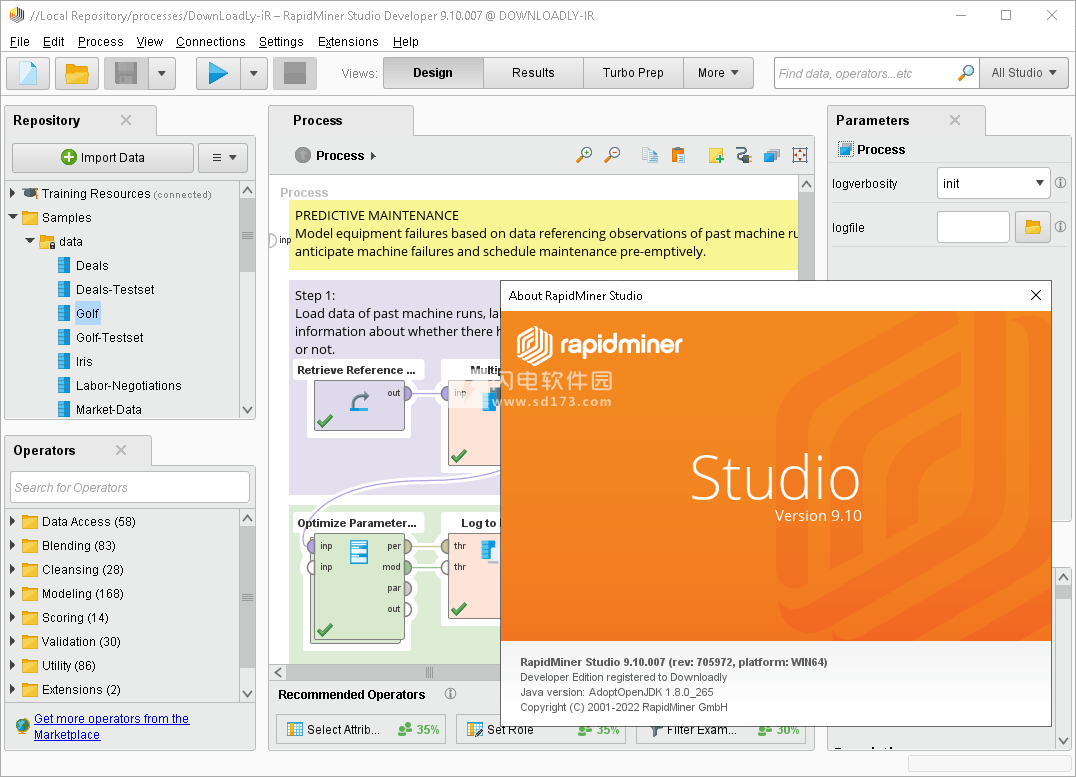This screenshot has height=777, width=1076.
Task: Collapse the data folder under Samples
Action: 30,241
